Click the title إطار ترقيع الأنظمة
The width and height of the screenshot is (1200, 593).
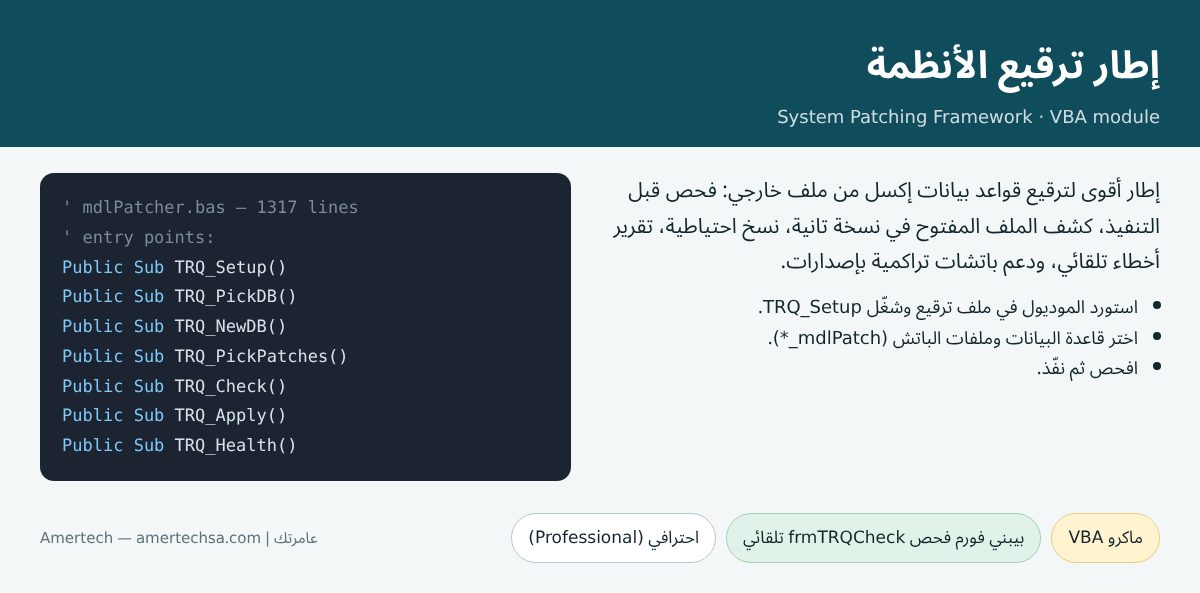pyautogui.click(x=1013, y=66)
